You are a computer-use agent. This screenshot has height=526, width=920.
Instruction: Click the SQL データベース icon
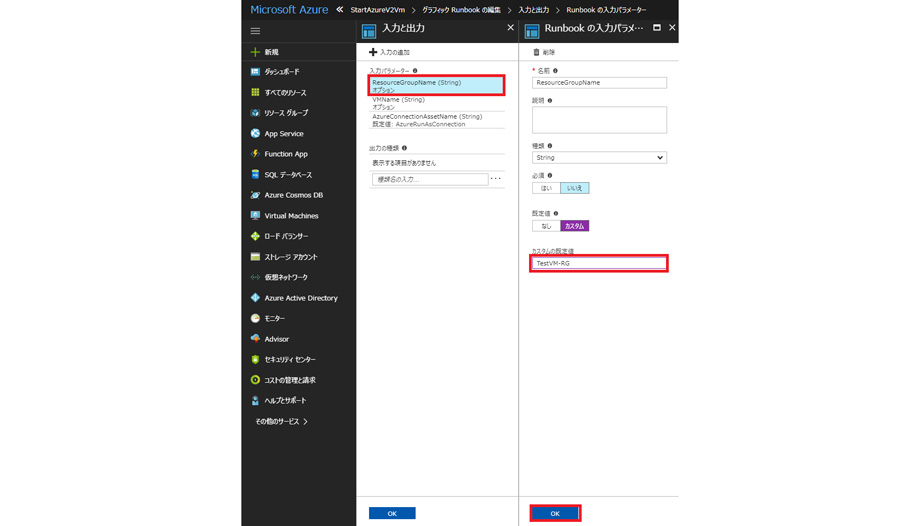256,175
